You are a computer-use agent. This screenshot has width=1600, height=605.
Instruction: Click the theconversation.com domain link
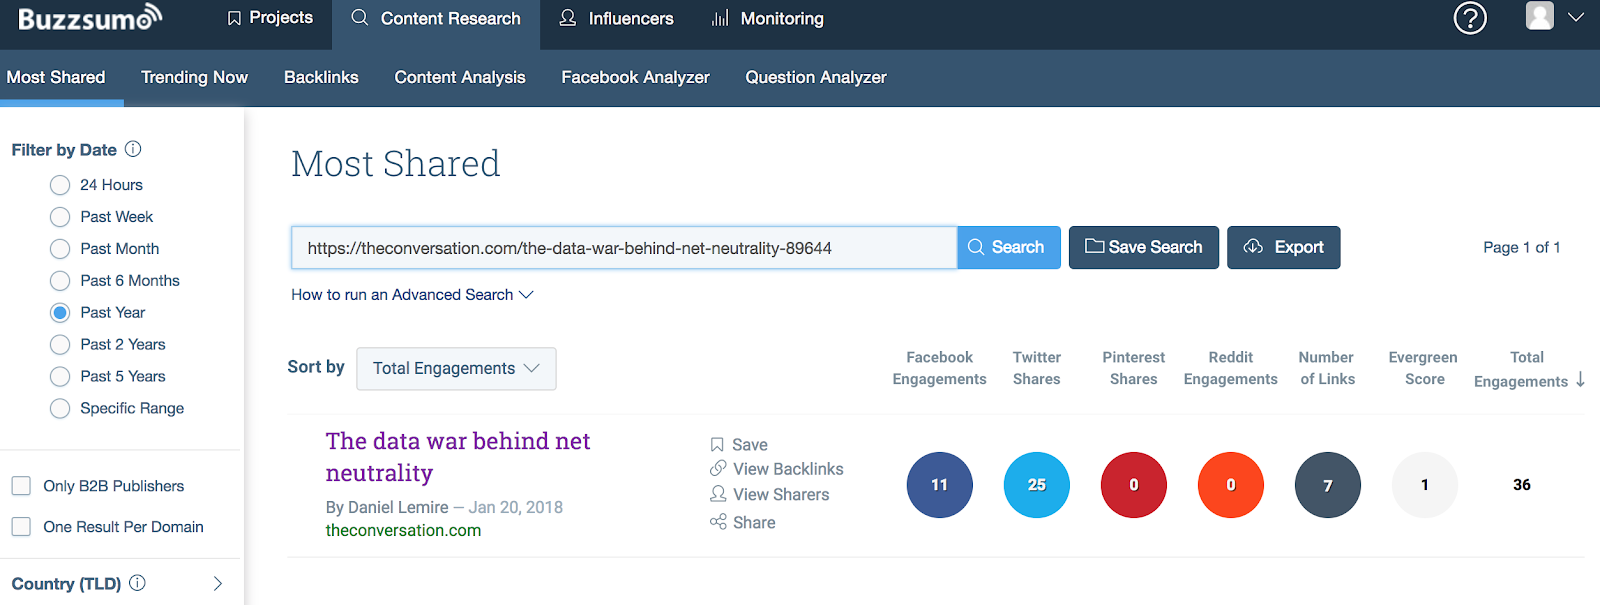tap(403, 530)
